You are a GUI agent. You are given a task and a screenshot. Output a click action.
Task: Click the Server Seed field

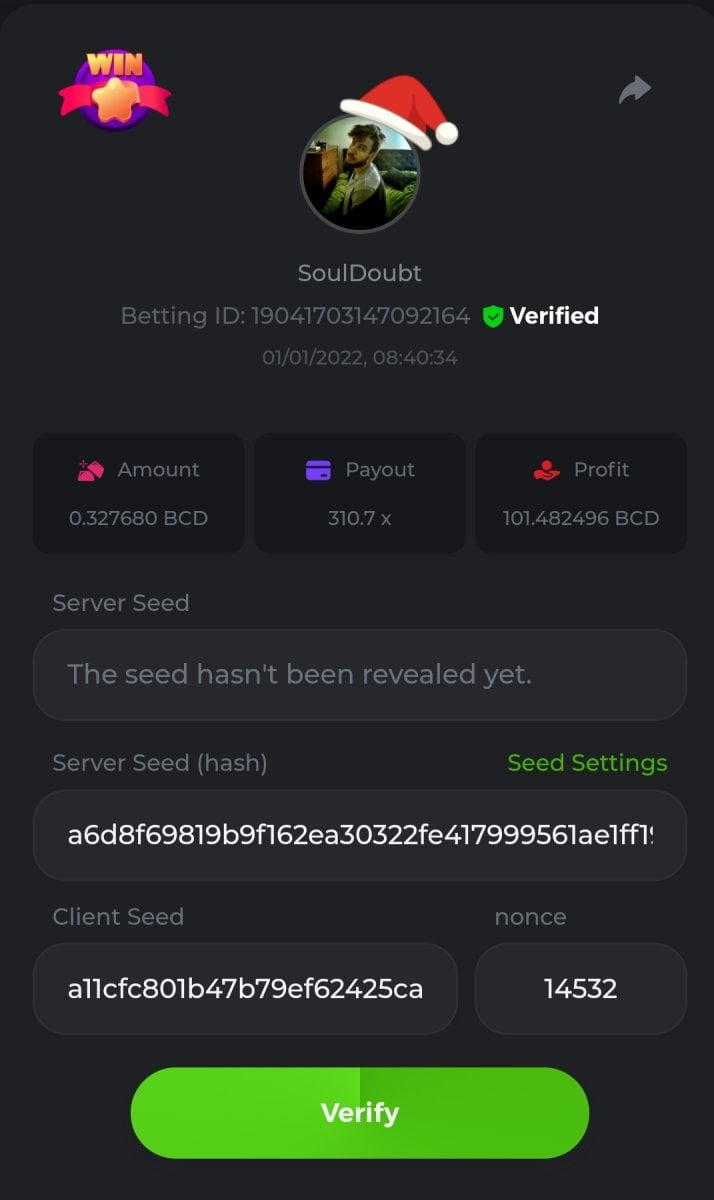(360, 675)
